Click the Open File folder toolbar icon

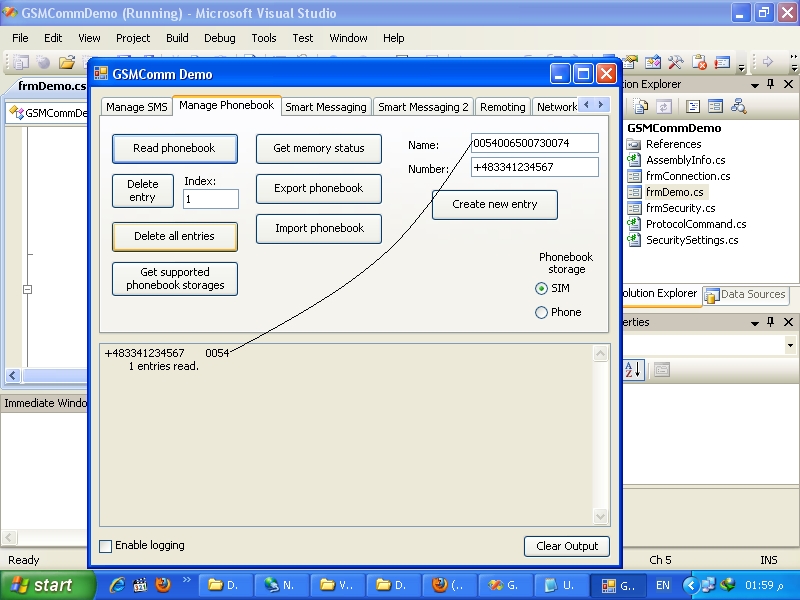[x=67, y=62]
